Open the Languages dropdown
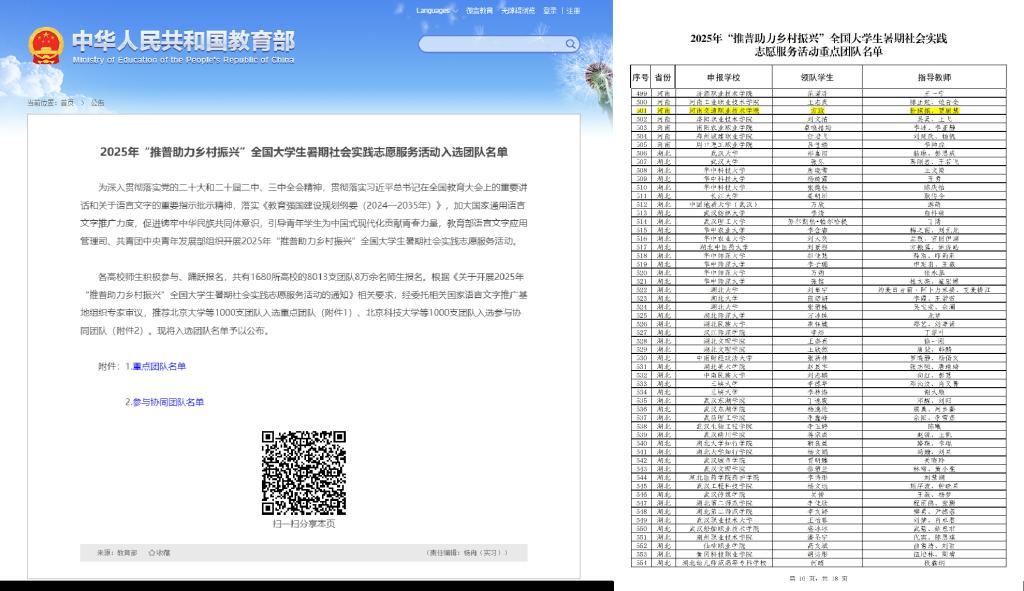Viewport: 1024px width, 591px height. pos(434,10)
